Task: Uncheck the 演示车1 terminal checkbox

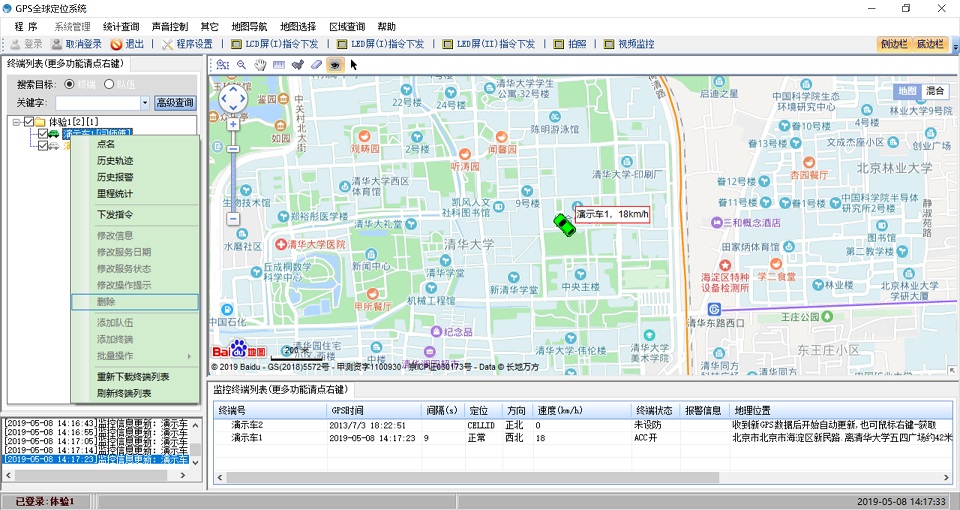Action: click(x=42, y=133)
